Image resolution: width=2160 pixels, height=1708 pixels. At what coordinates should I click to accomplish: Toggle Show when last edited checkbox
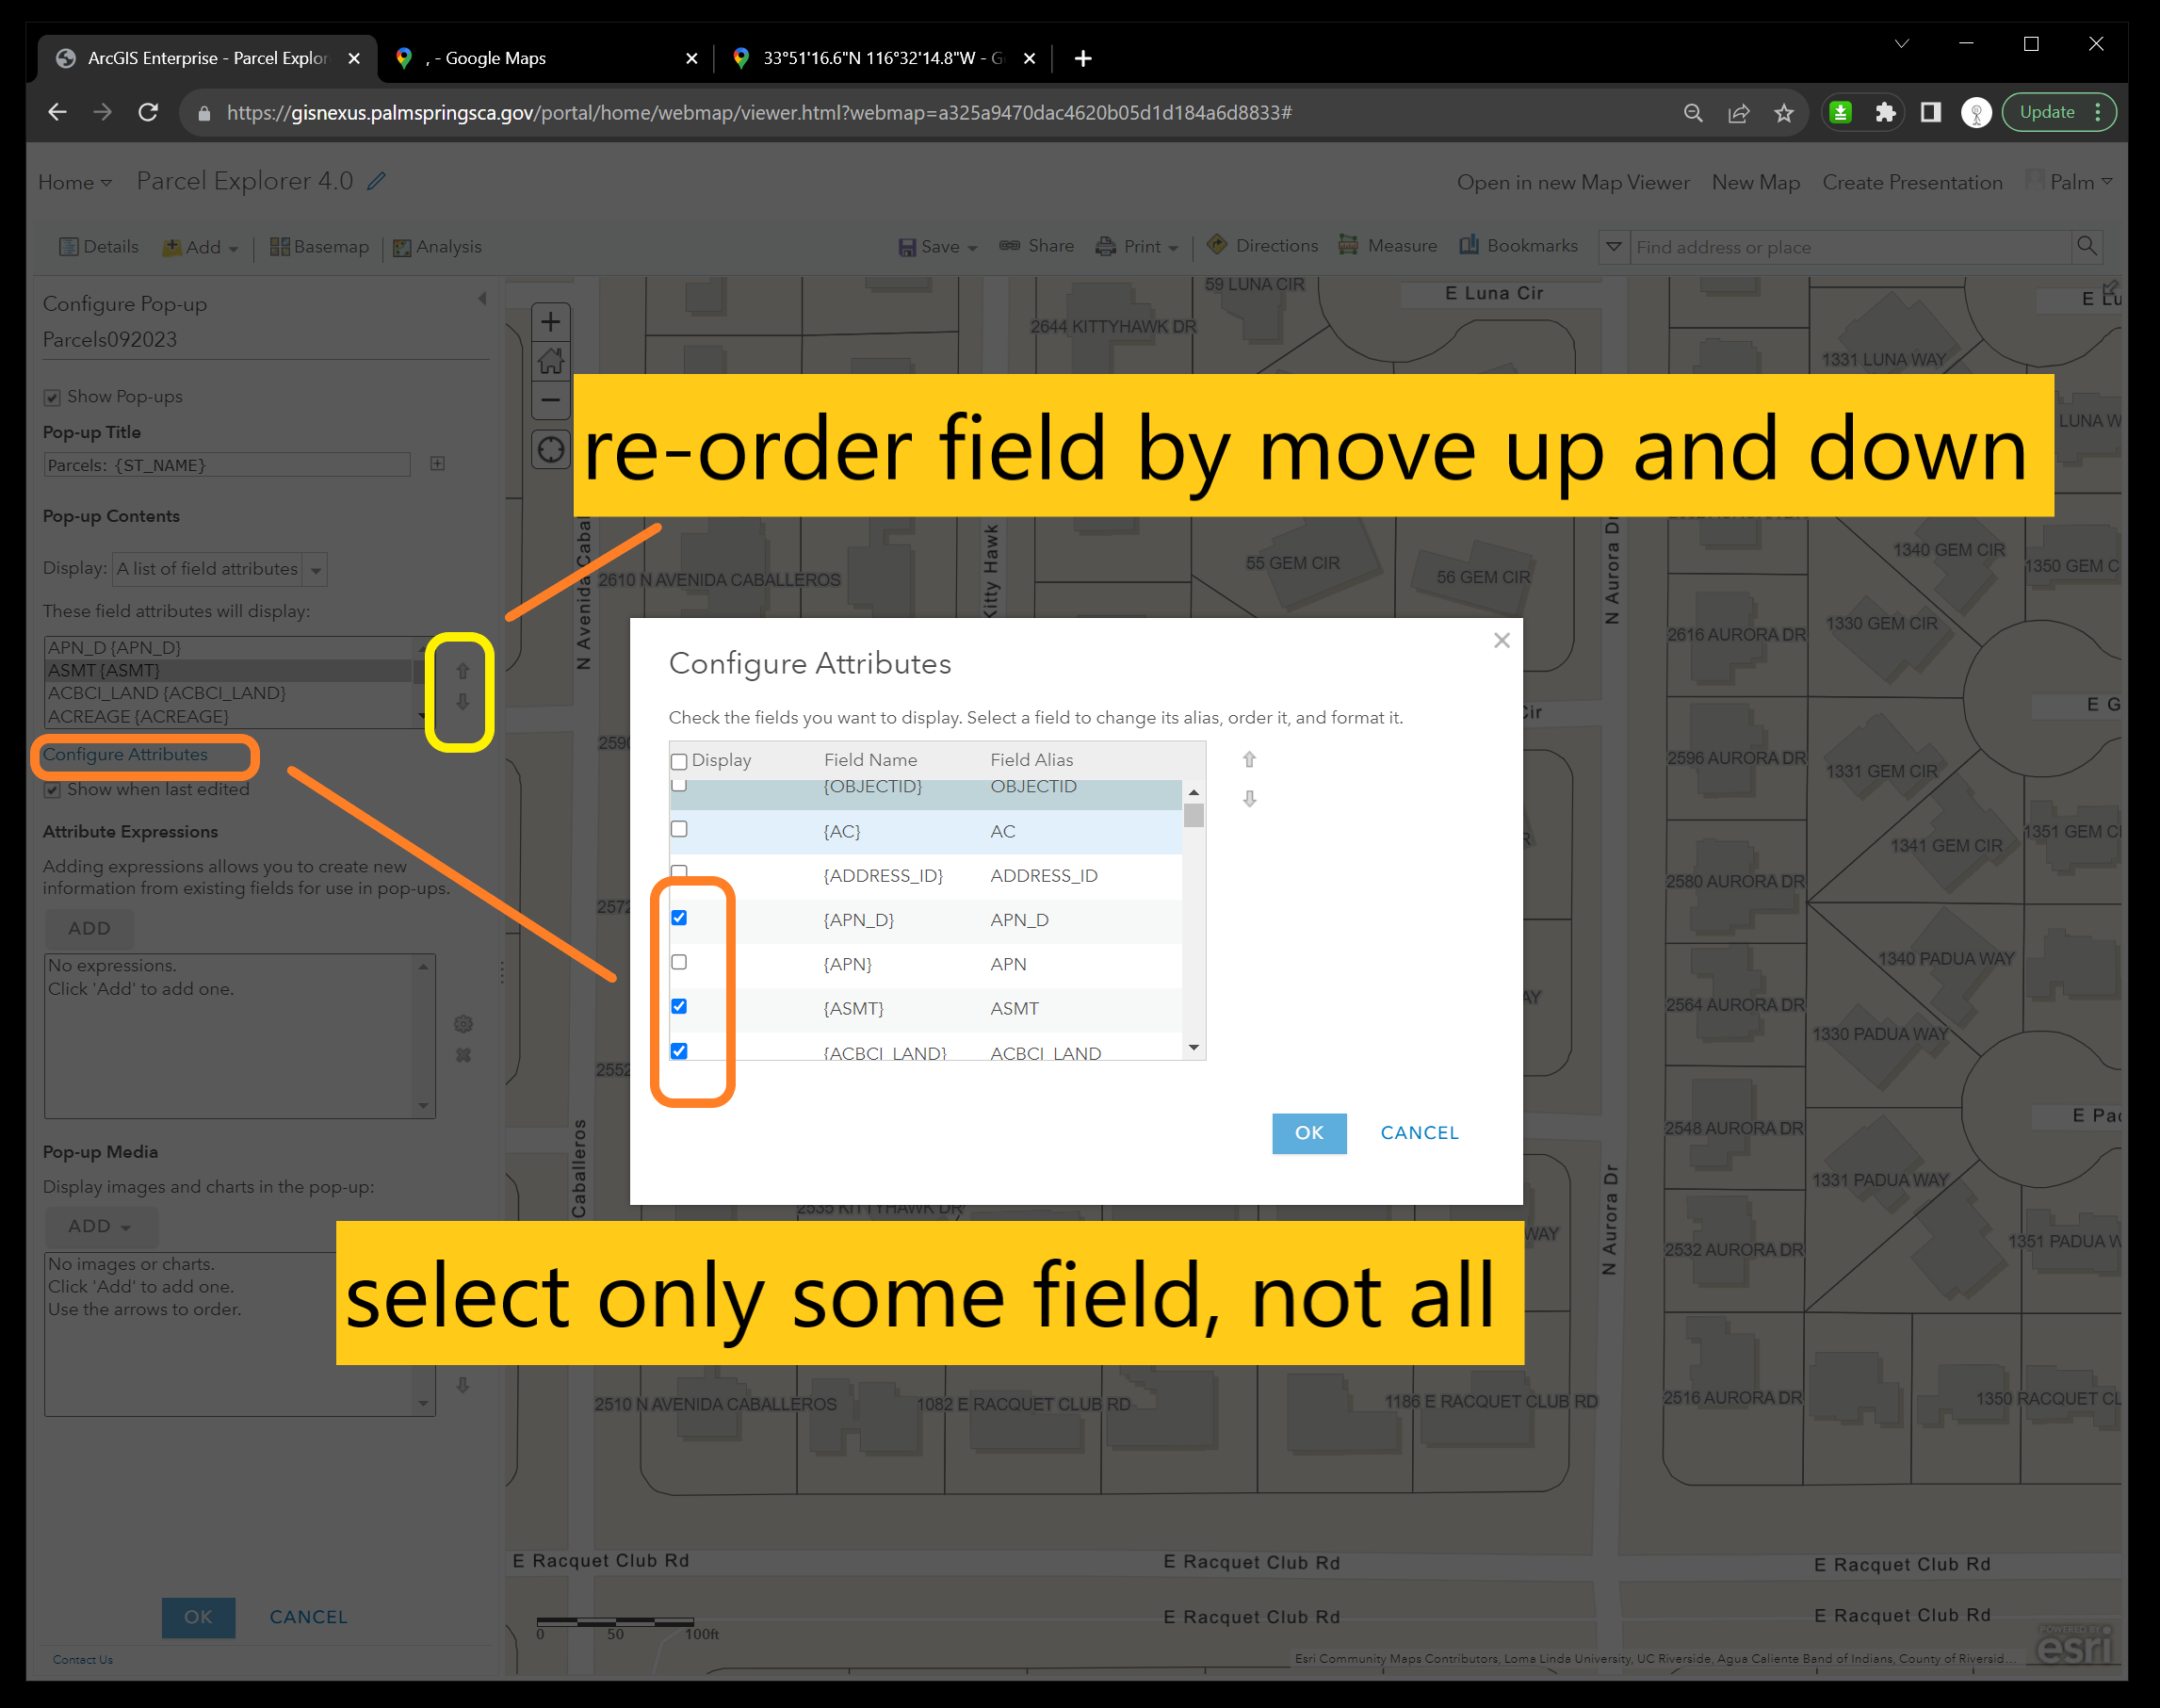(52, 790)
